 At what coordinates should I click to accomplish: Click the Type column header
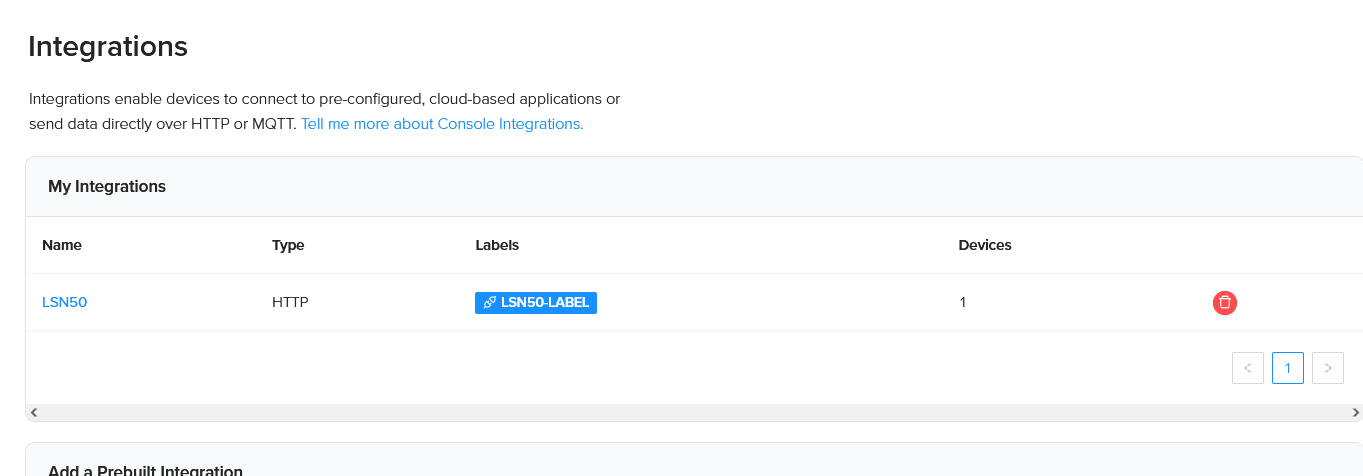coord(288,245)
